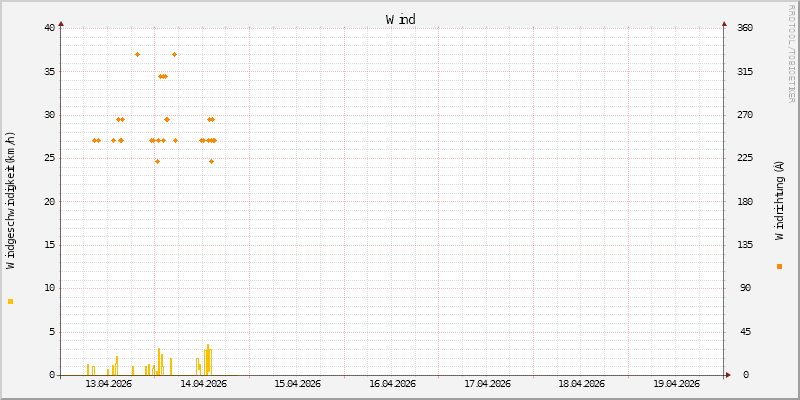Screen dimensions: 800x400
Task: Click the arrow at the x-axis right end
Action: [x=728, y=375]
